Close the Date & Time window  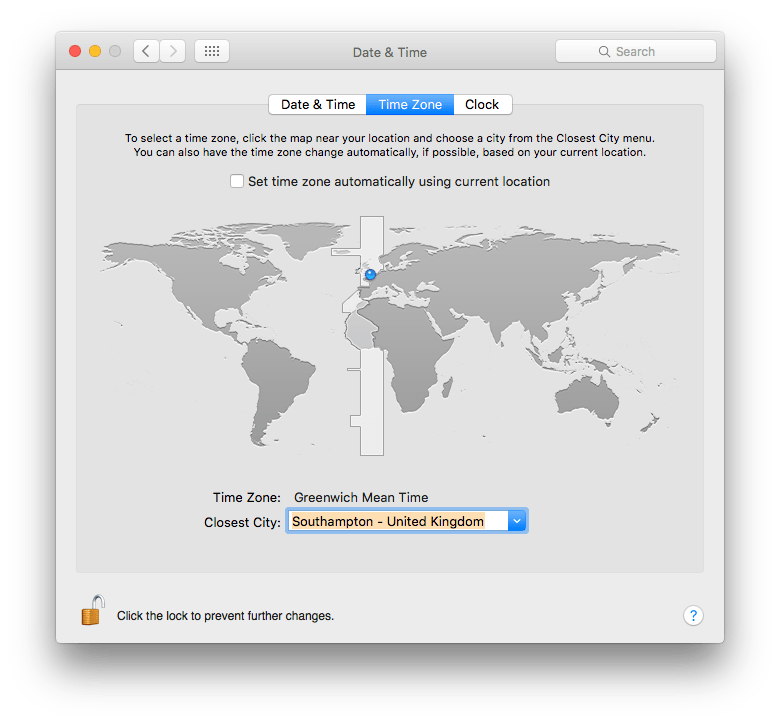click(x=75, y=51)
